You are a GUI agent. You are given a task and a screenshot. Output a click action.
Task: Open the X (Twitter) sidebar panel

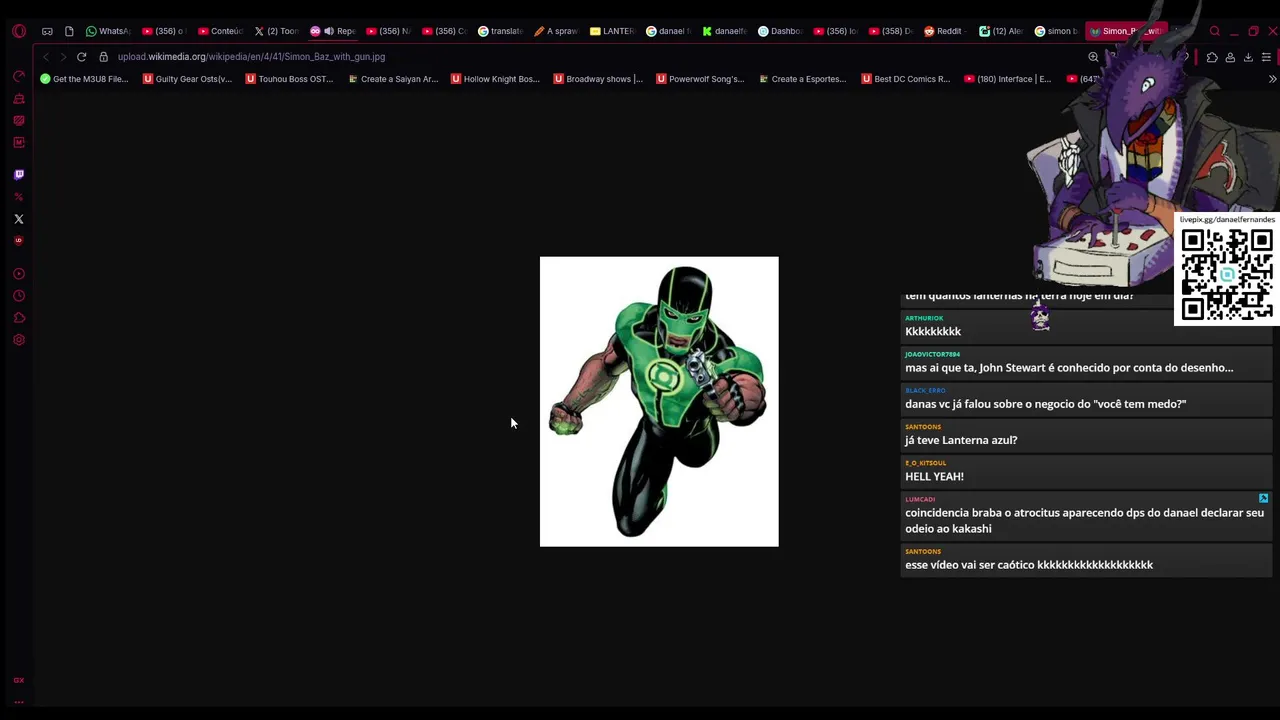19,219
